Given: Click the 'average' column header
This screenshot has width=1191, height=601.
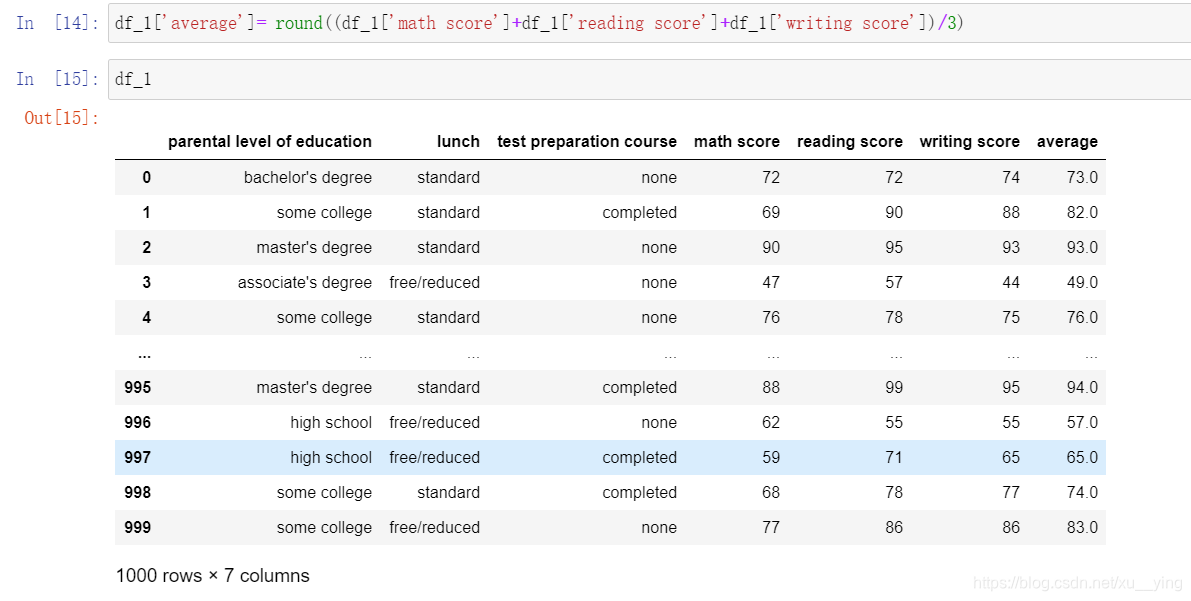Looking at the screenshot, I should 1067,141.
